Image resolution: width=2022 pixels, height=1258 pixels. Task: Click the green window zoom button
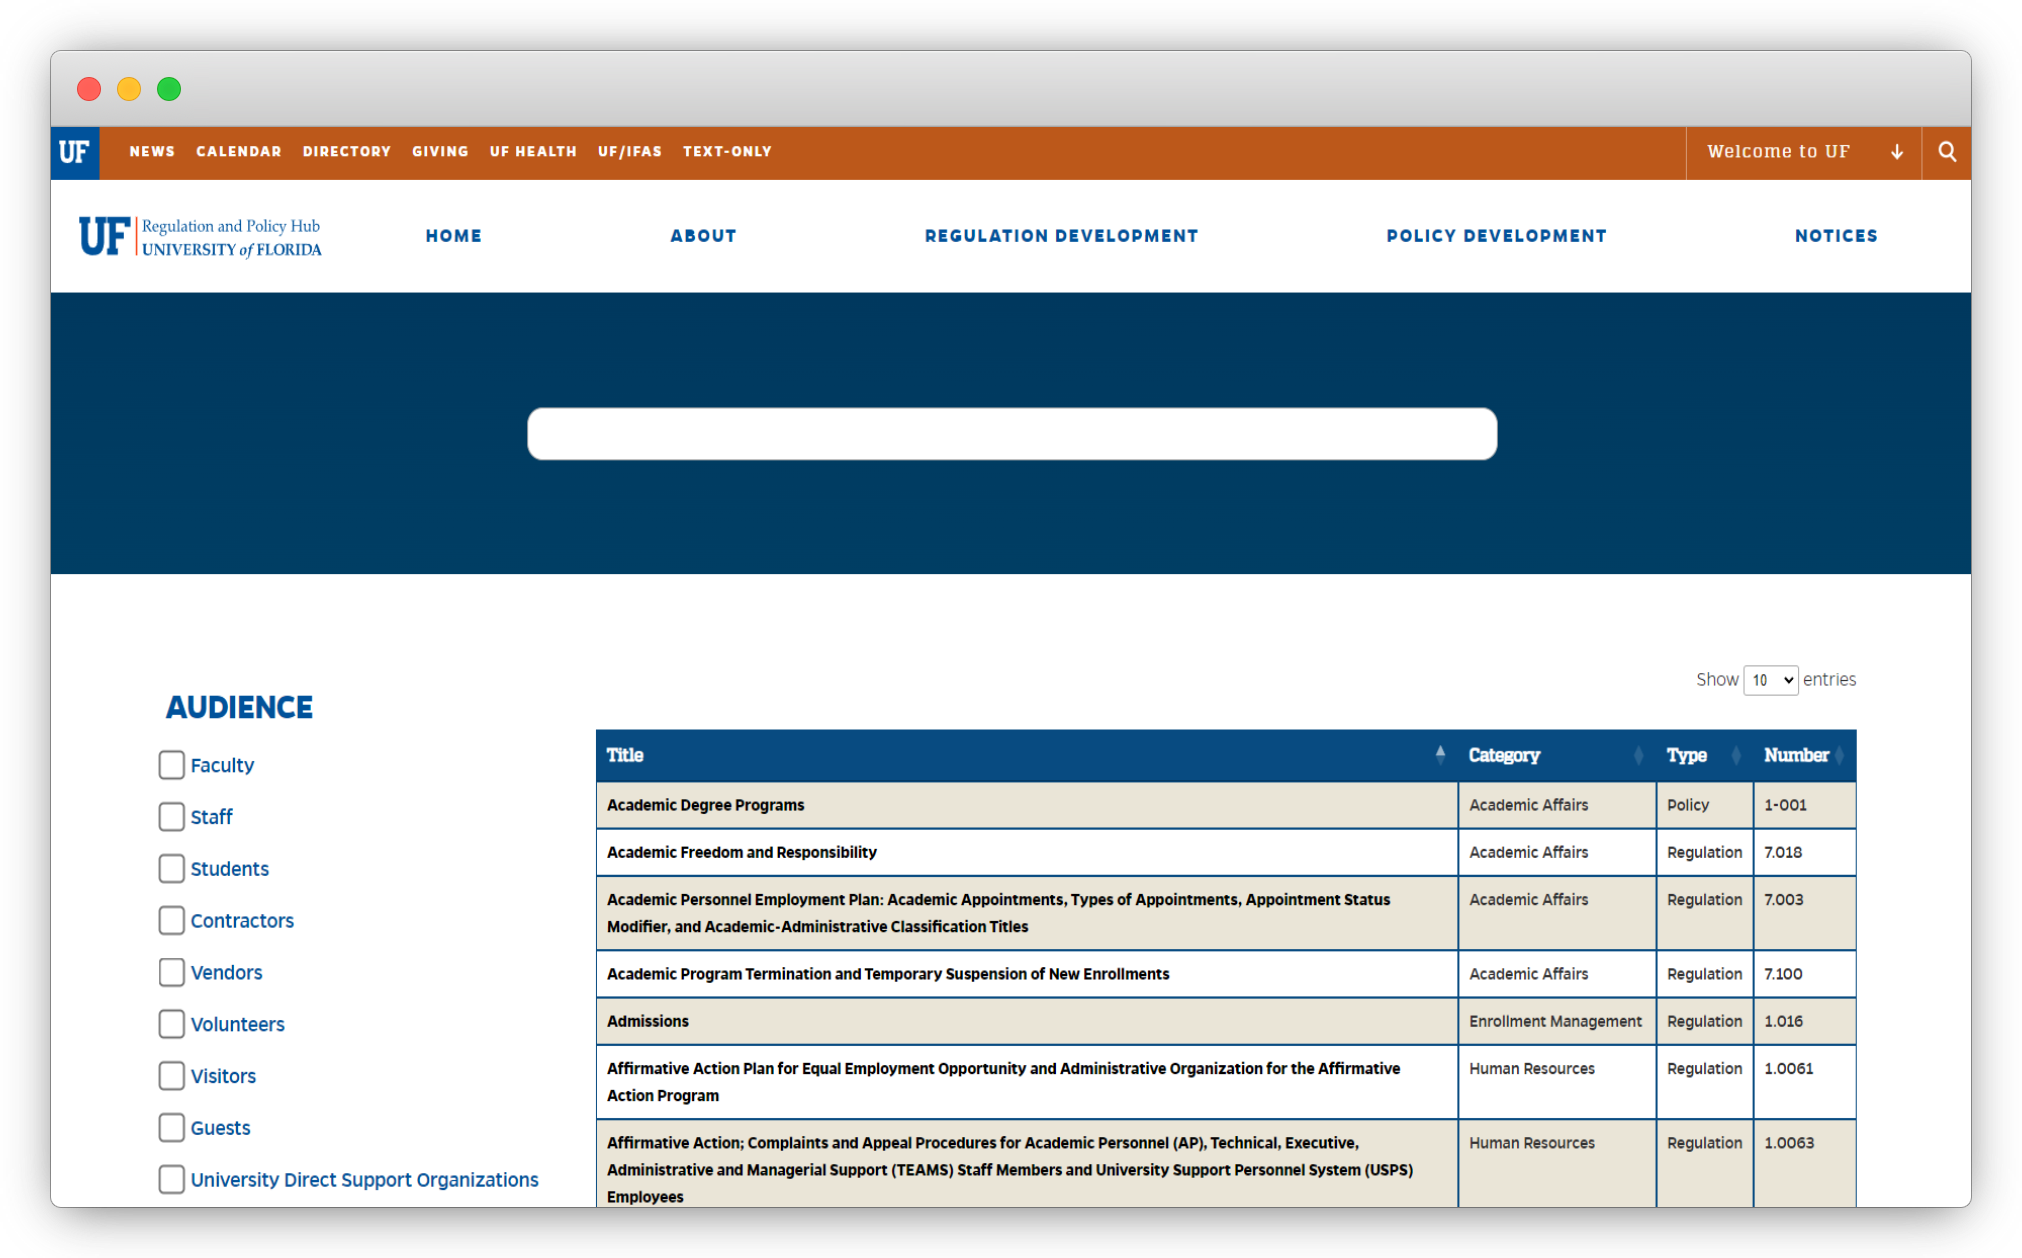(169, 89)
